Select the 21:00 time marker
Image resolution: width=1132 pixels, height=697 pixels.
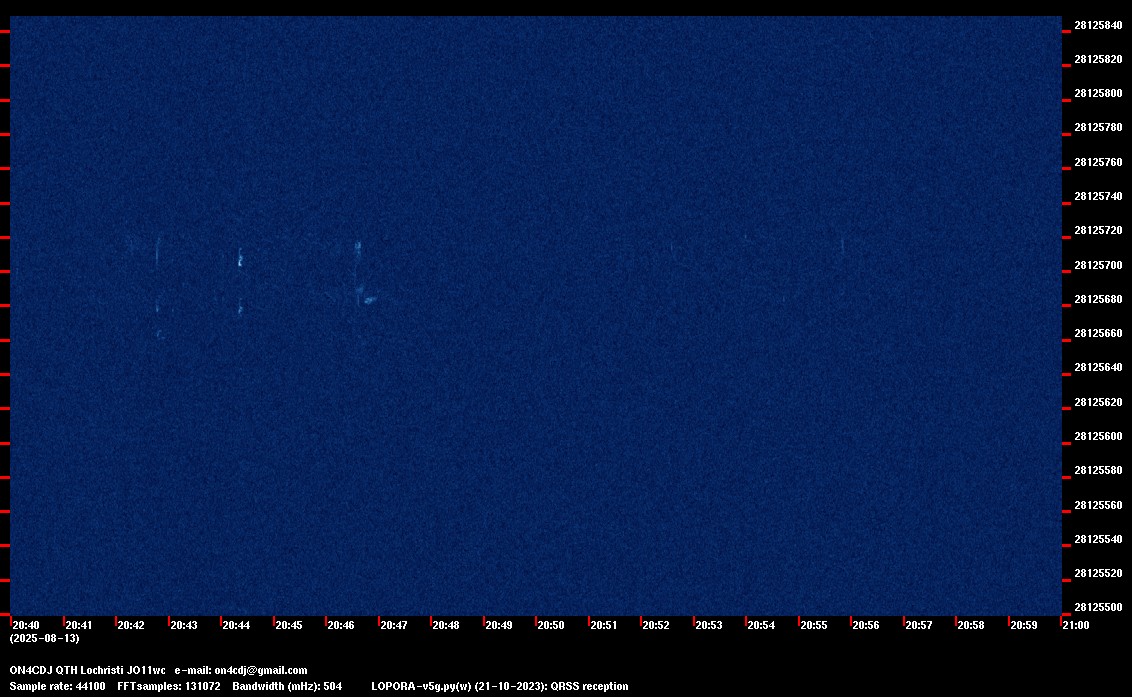(1076, 625)
